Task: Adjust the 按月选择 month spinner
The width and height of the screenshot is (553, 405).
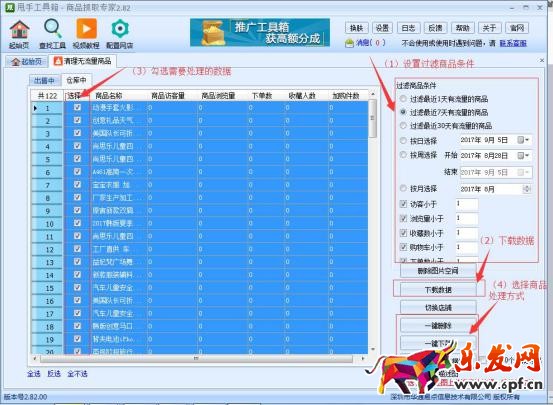Action: click(x=527, y=189)
